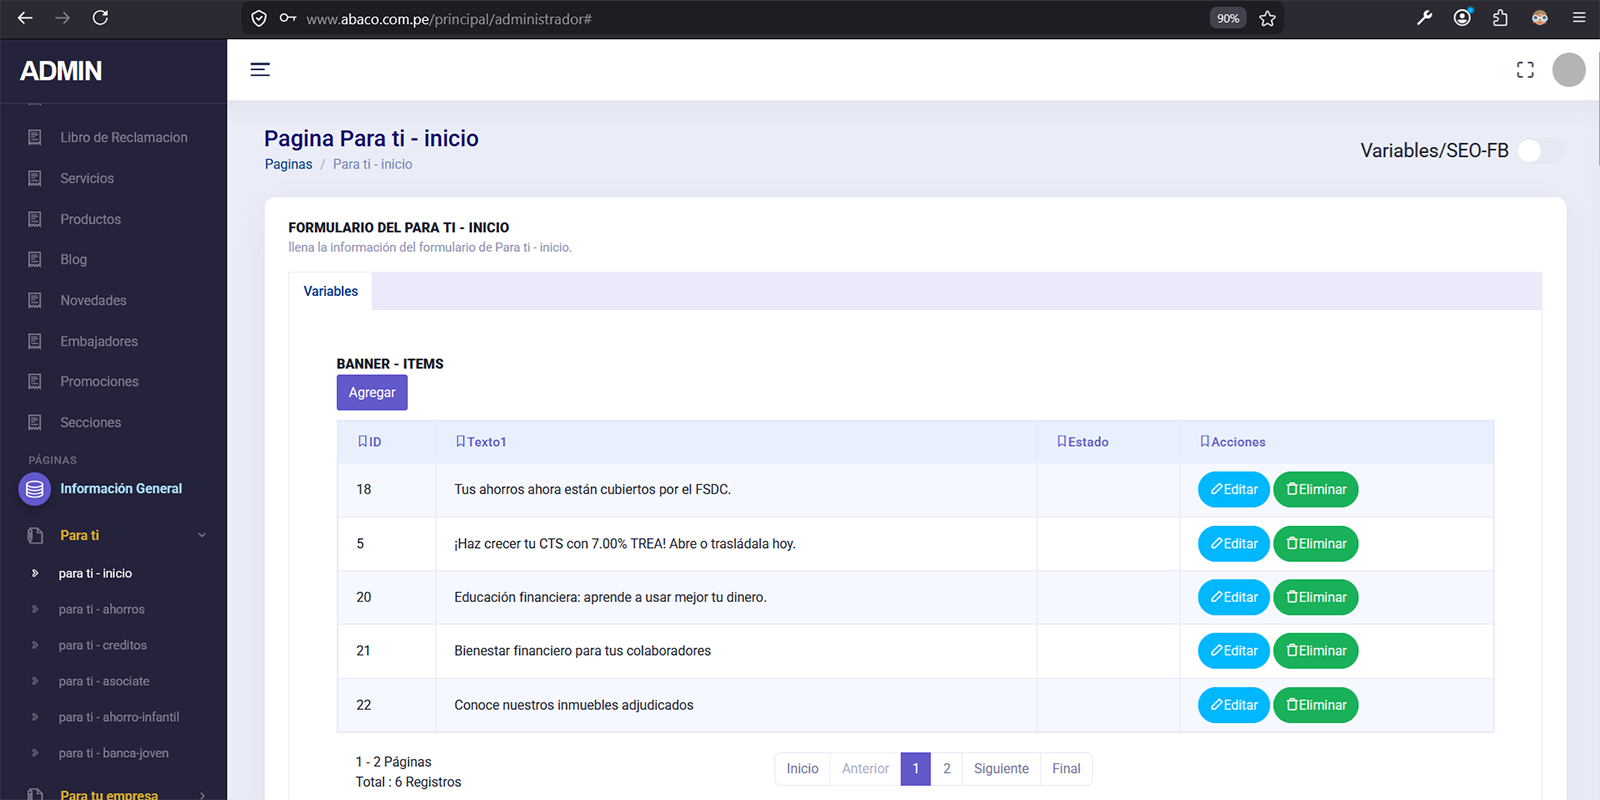Click the hamburger menu icon to collapse sidebar
This screenshot has width=1600, height=800.
coord(260,69)
